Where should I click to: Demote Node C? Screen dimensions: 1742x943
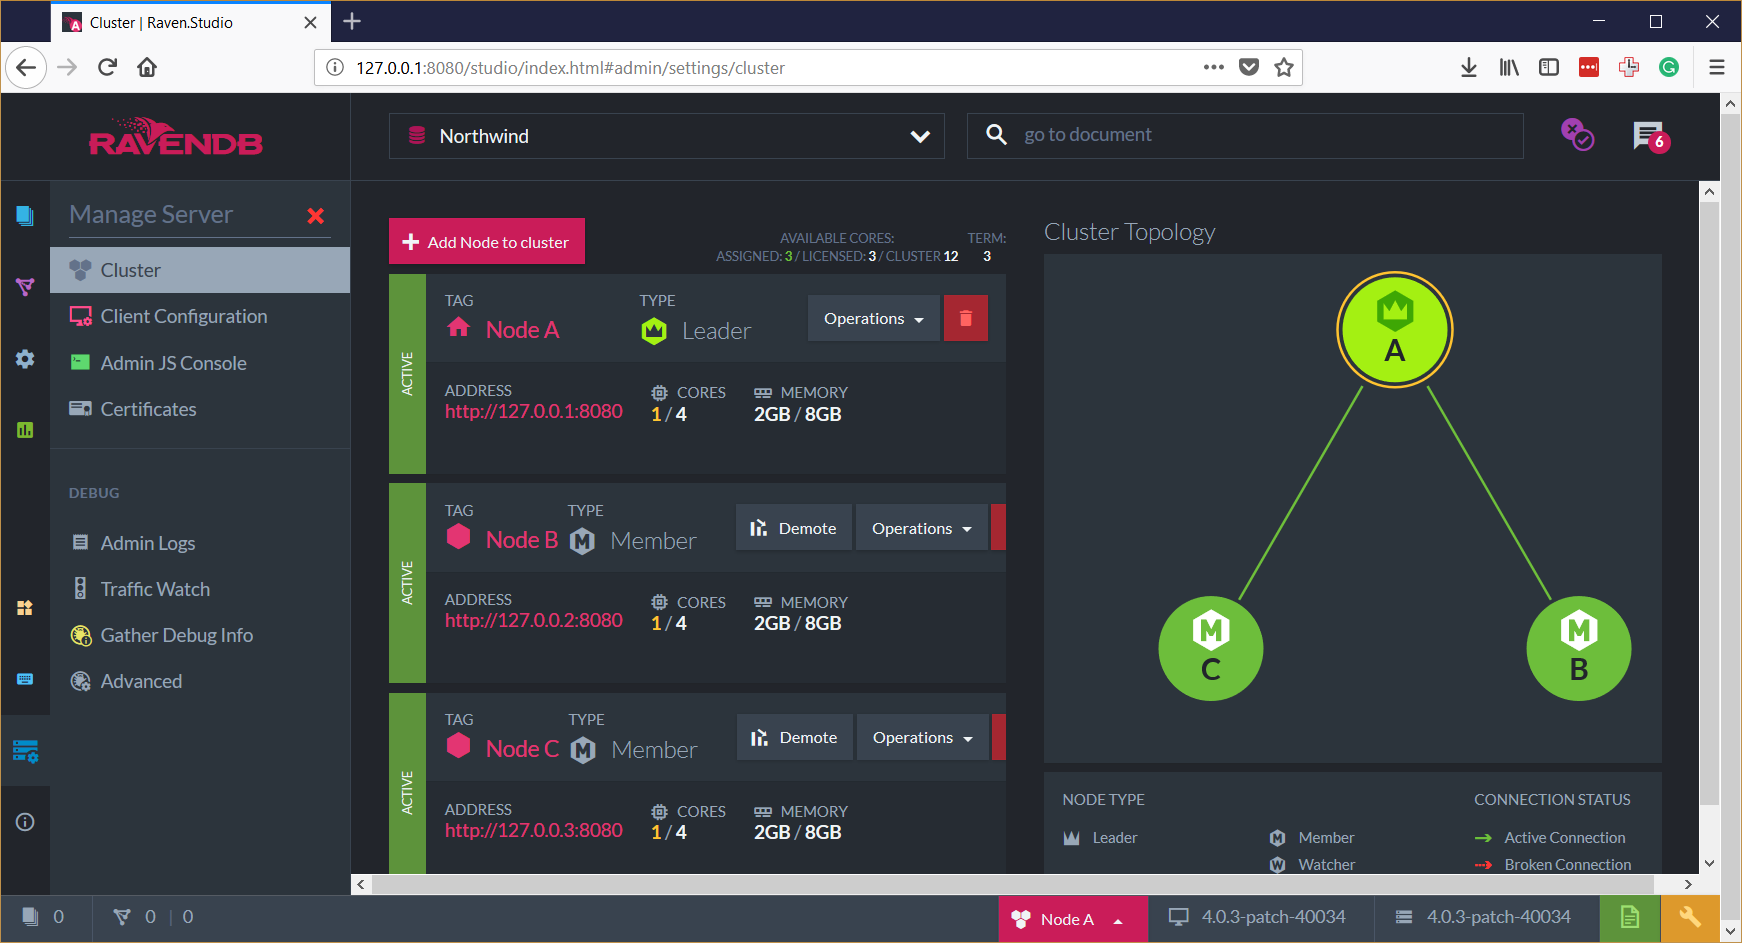[795, 737]
